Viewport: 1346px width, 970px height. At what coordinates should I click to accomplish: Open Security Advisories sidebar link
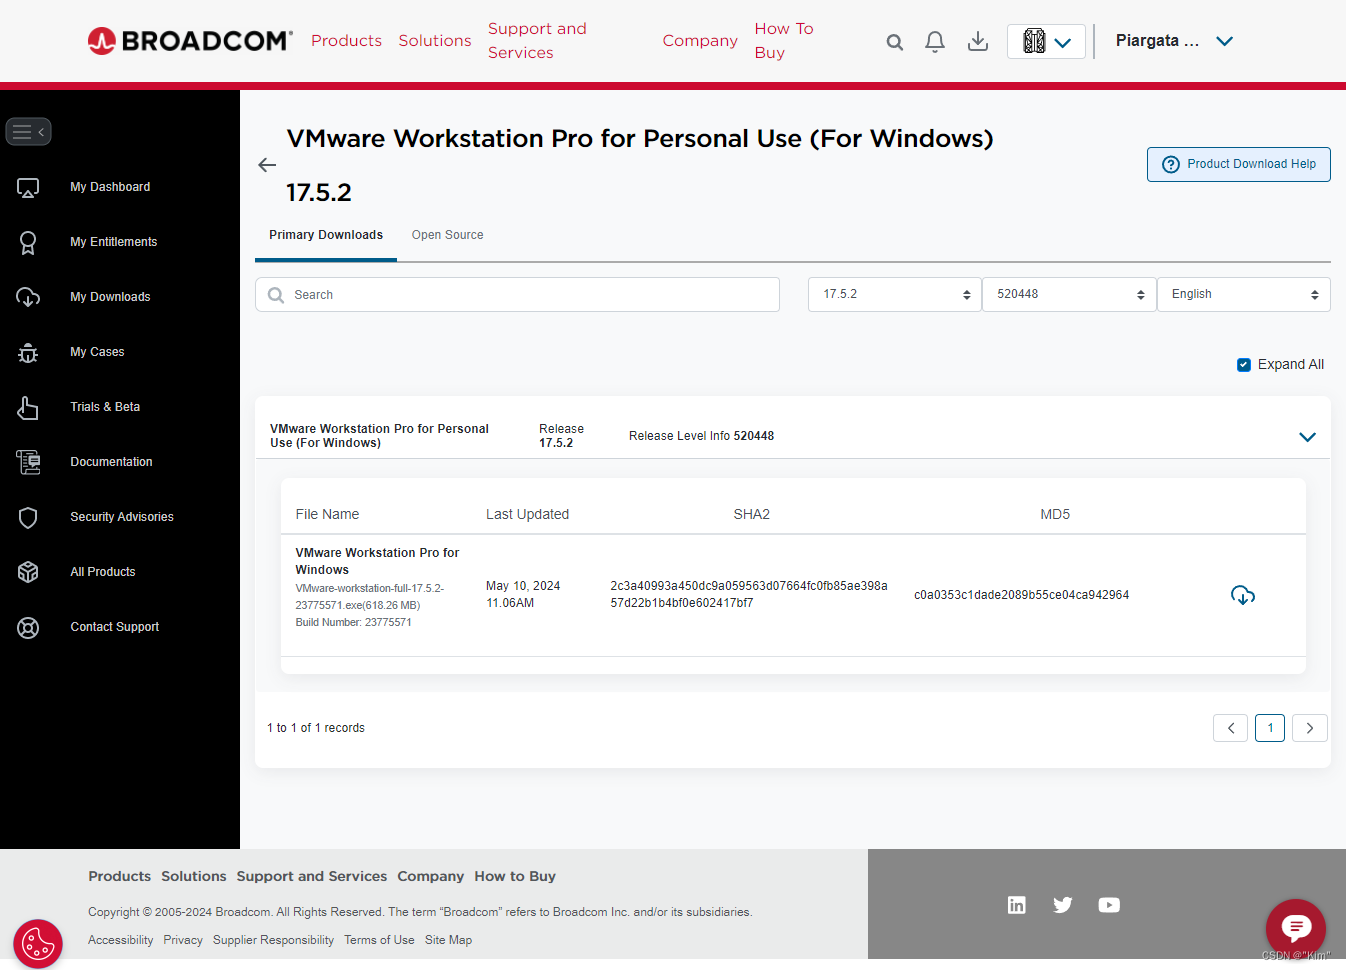click(x=122, y=517)
